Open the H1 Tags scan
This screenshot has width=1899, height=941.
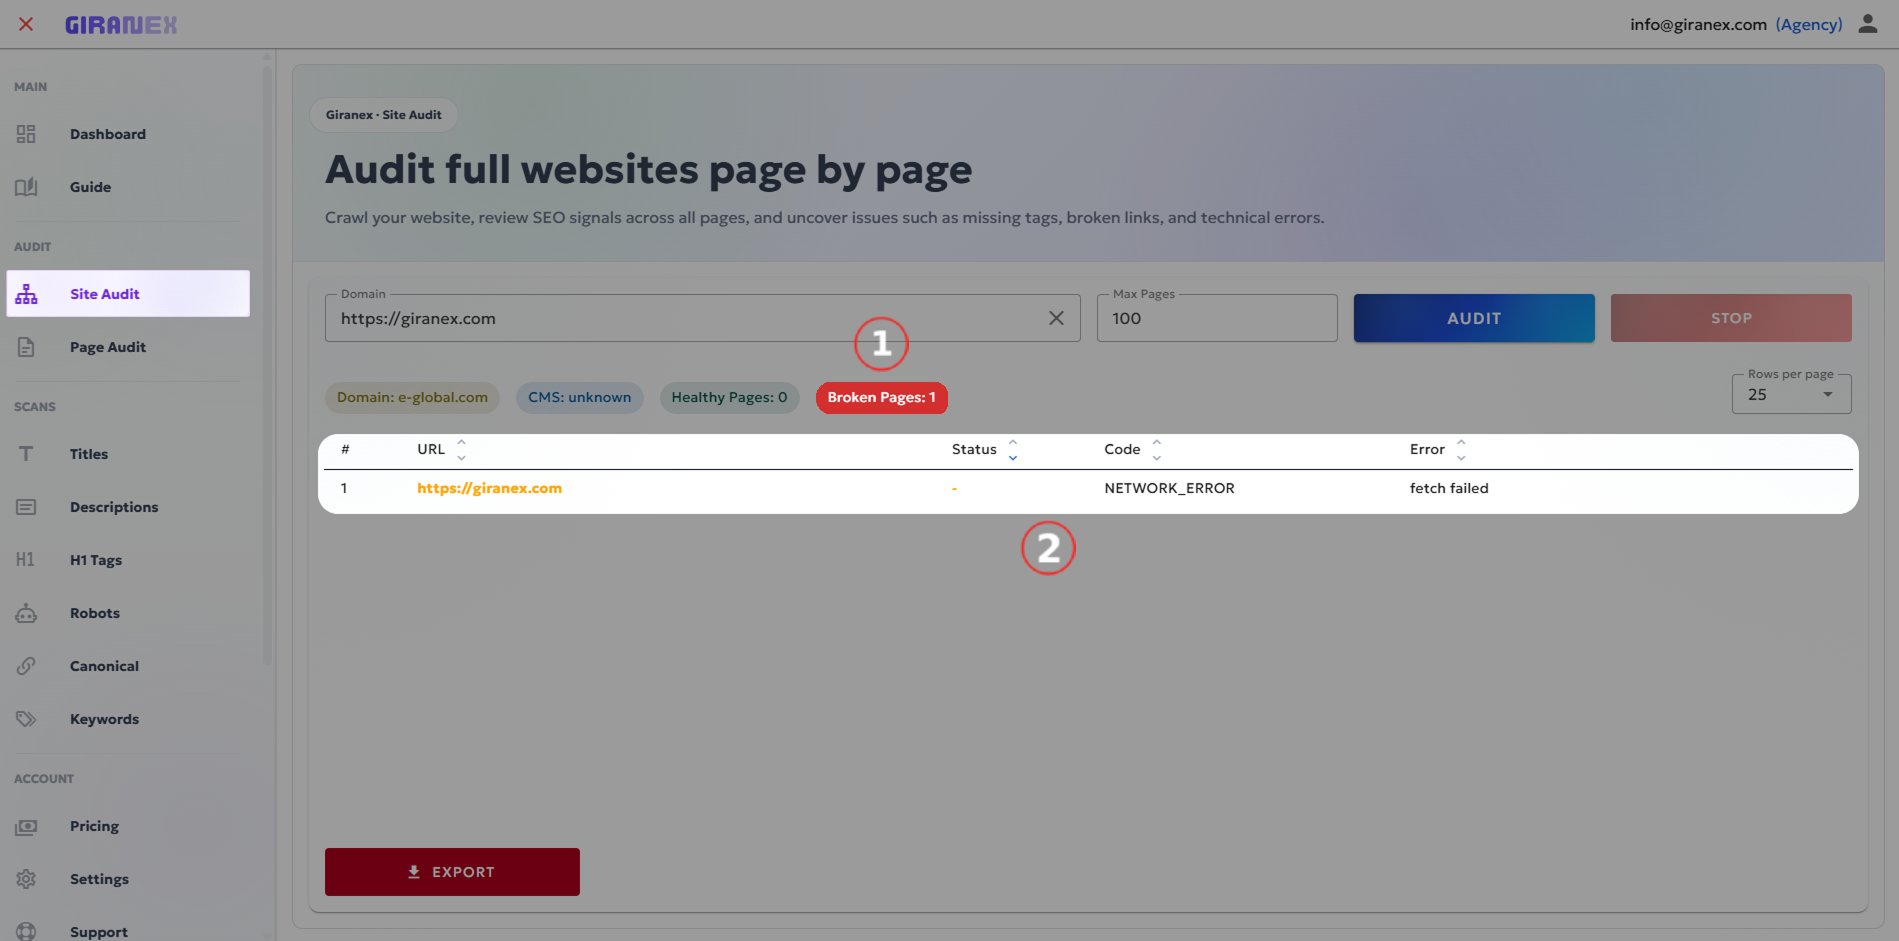pyautogui.click(x=128, y=560)
